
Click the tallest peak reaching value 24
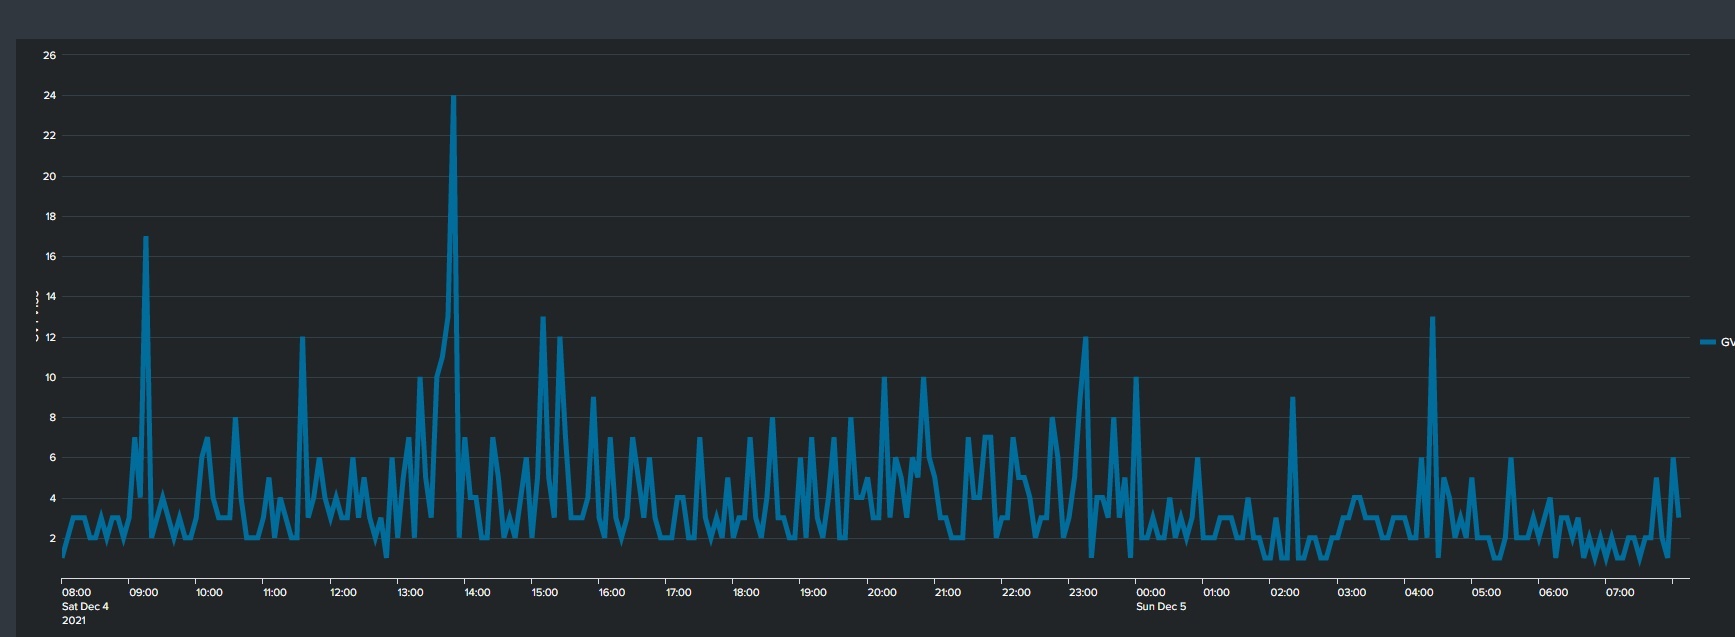click(x=453, y=98)
